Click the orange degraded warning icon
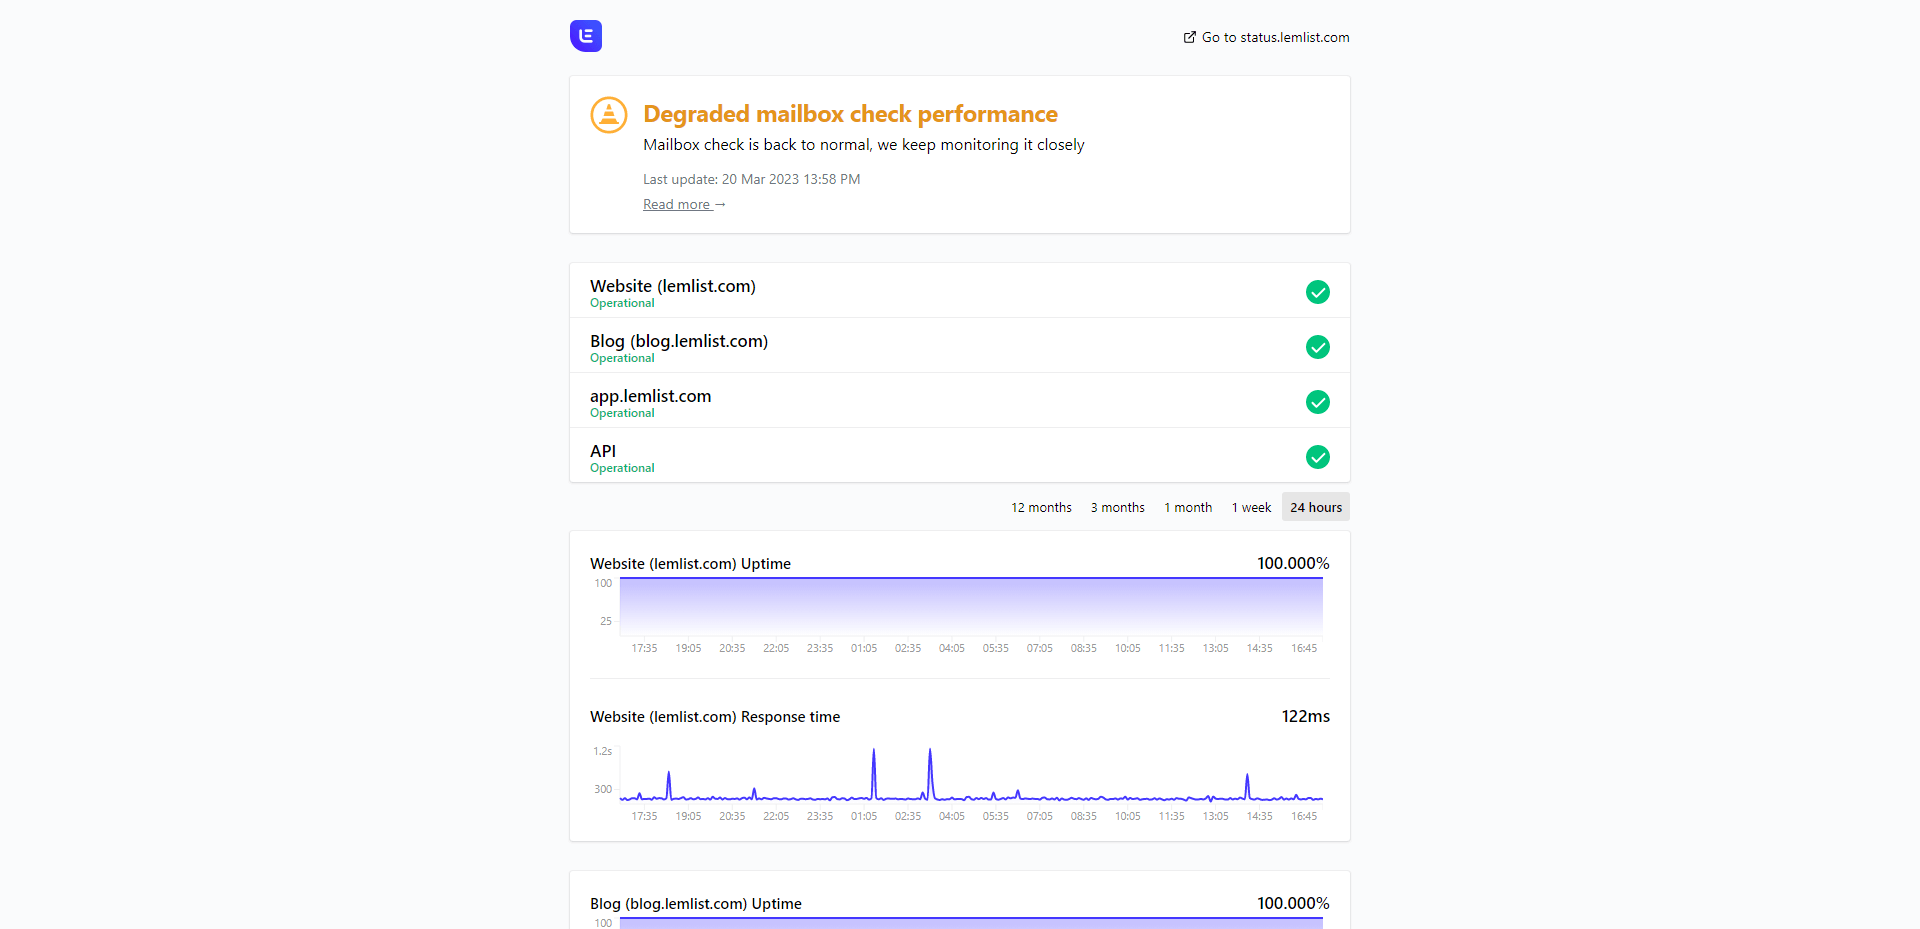Screen dimensions: 1920x929 pyautogui.click(x=609, y=115)
